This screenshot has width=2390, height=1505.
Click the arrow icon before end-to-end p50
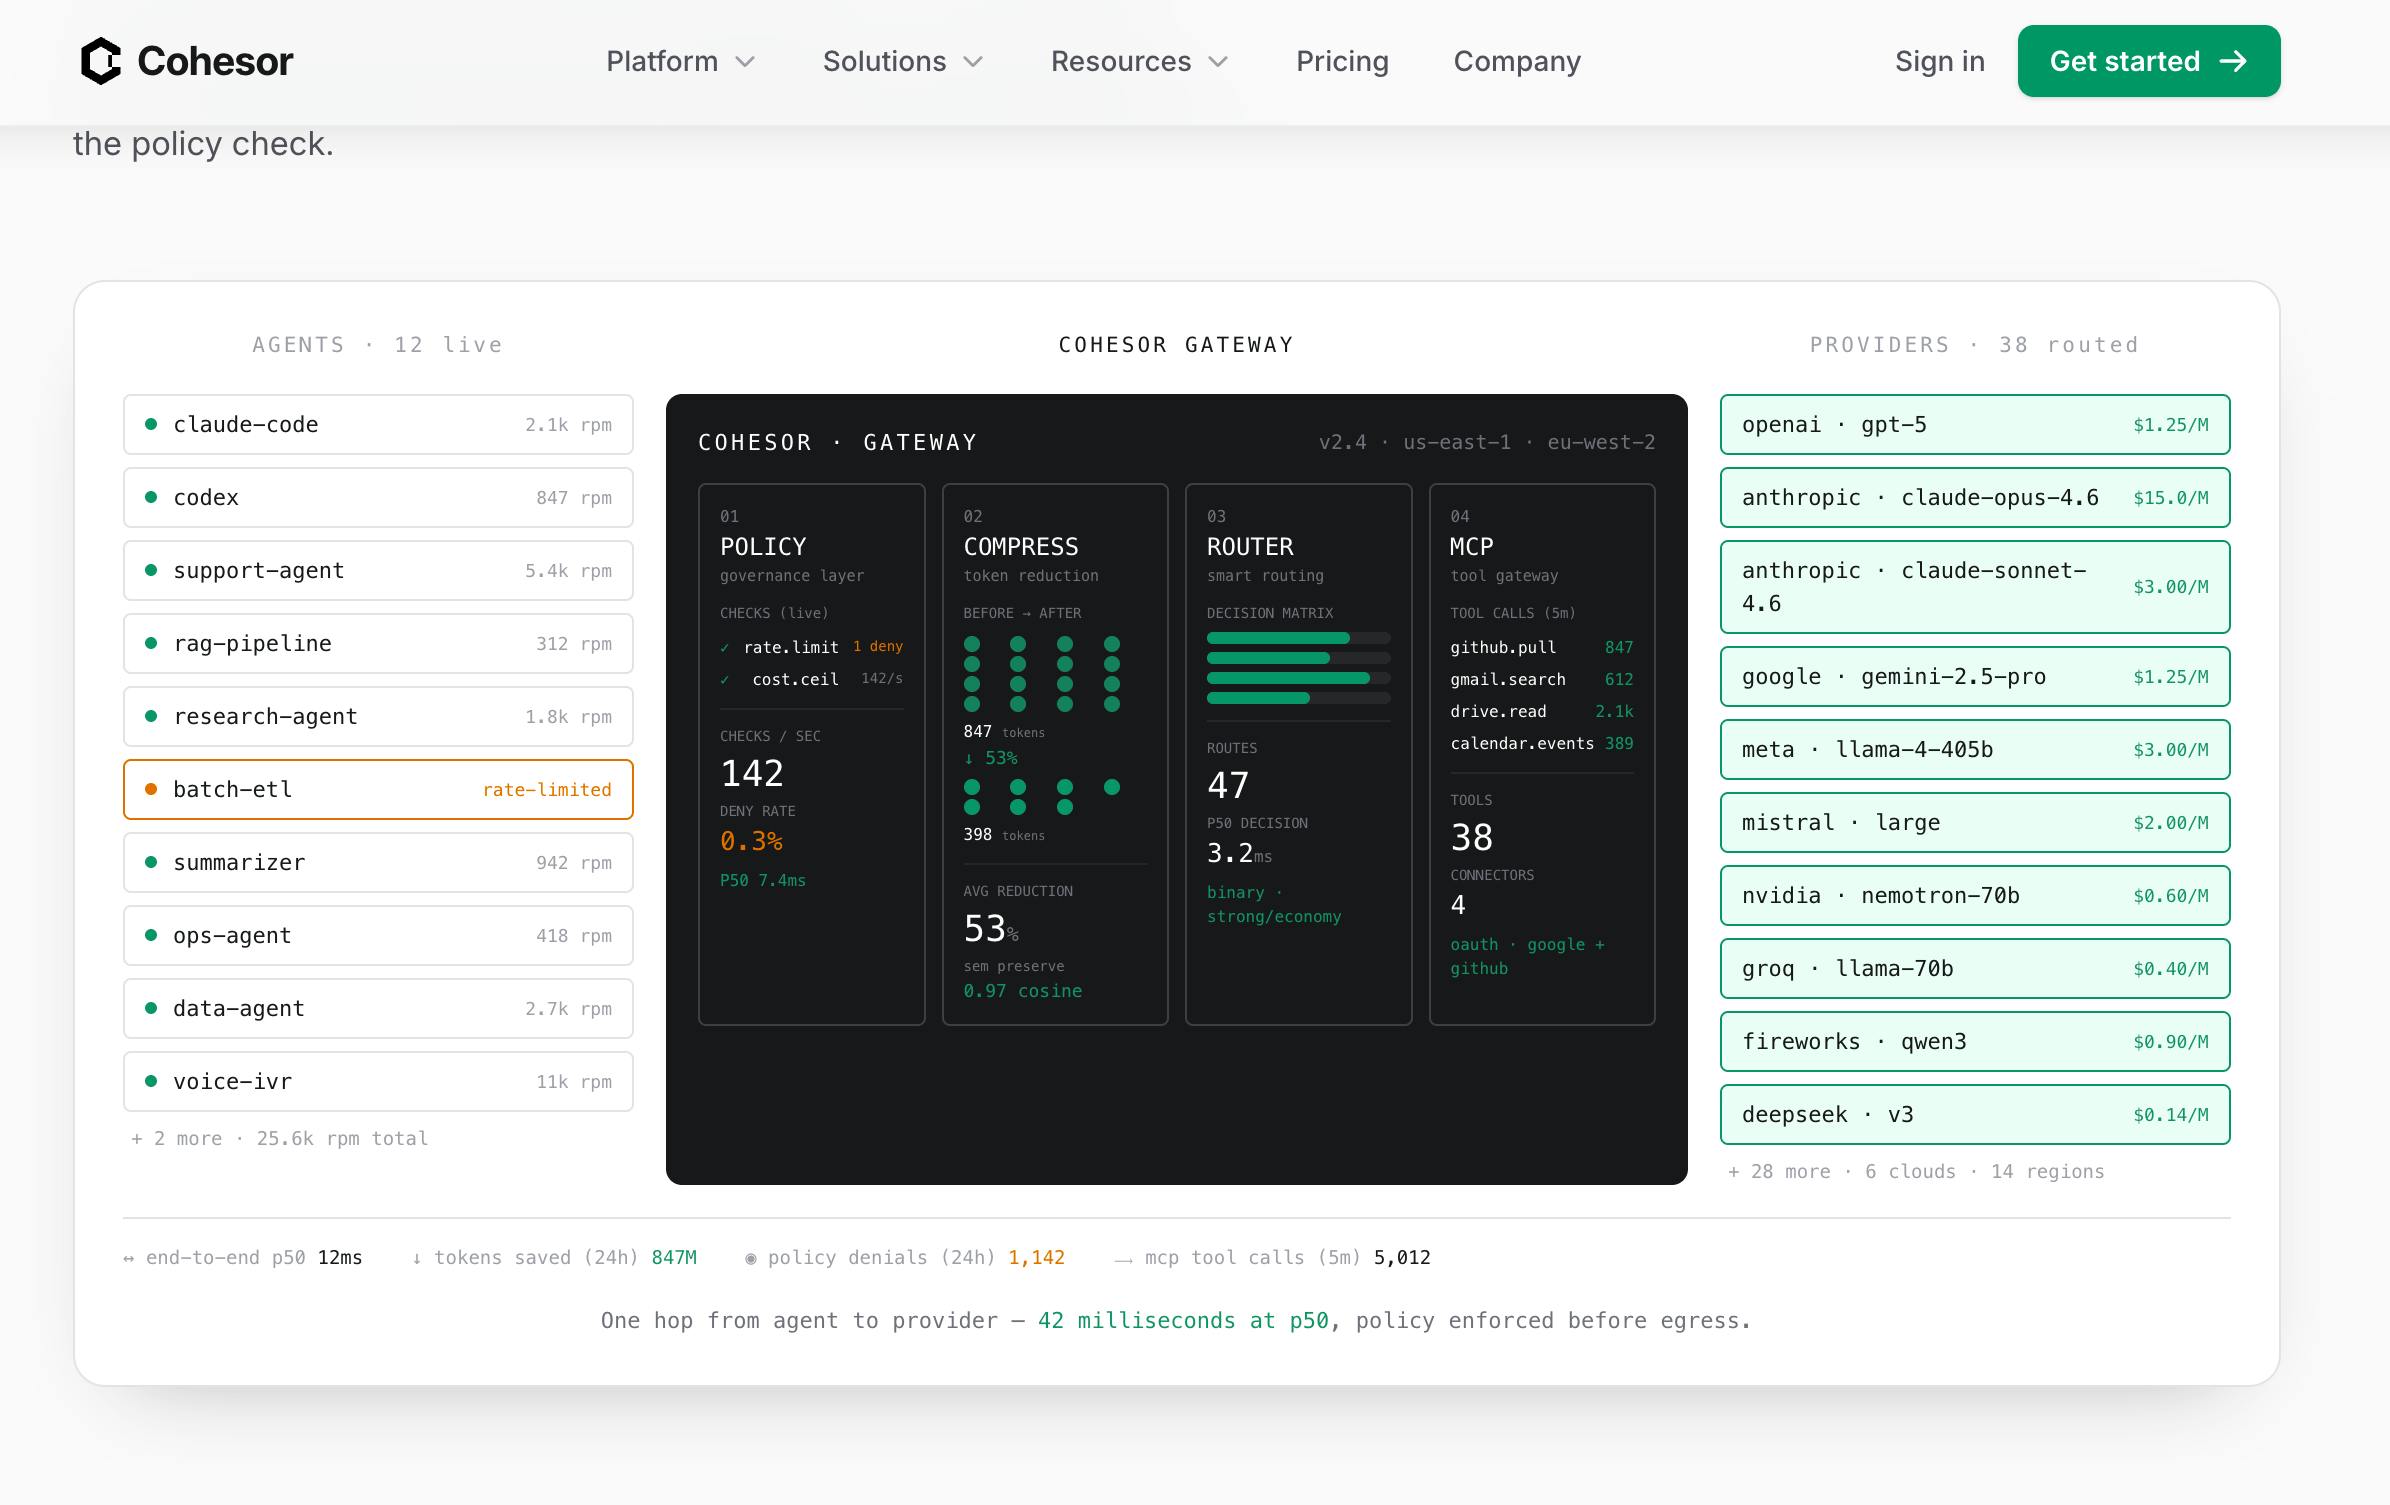click(129, 1259)
